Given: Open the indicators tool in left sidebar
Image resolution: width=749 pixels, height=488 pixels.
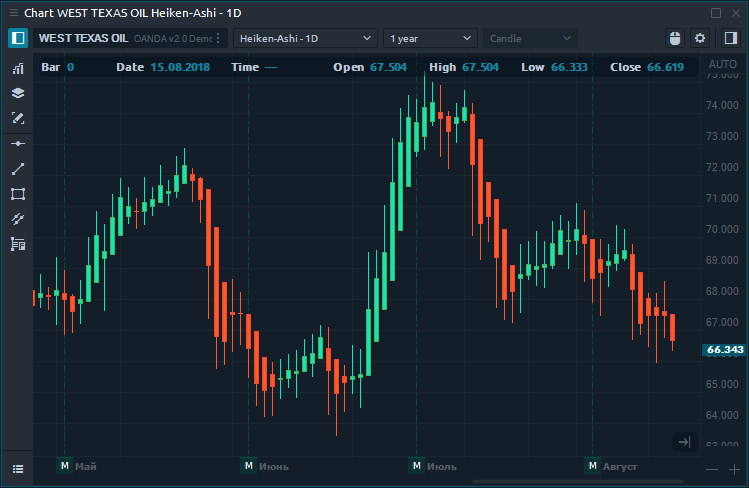Looking at the screenshot, I should tap(18, 69).
